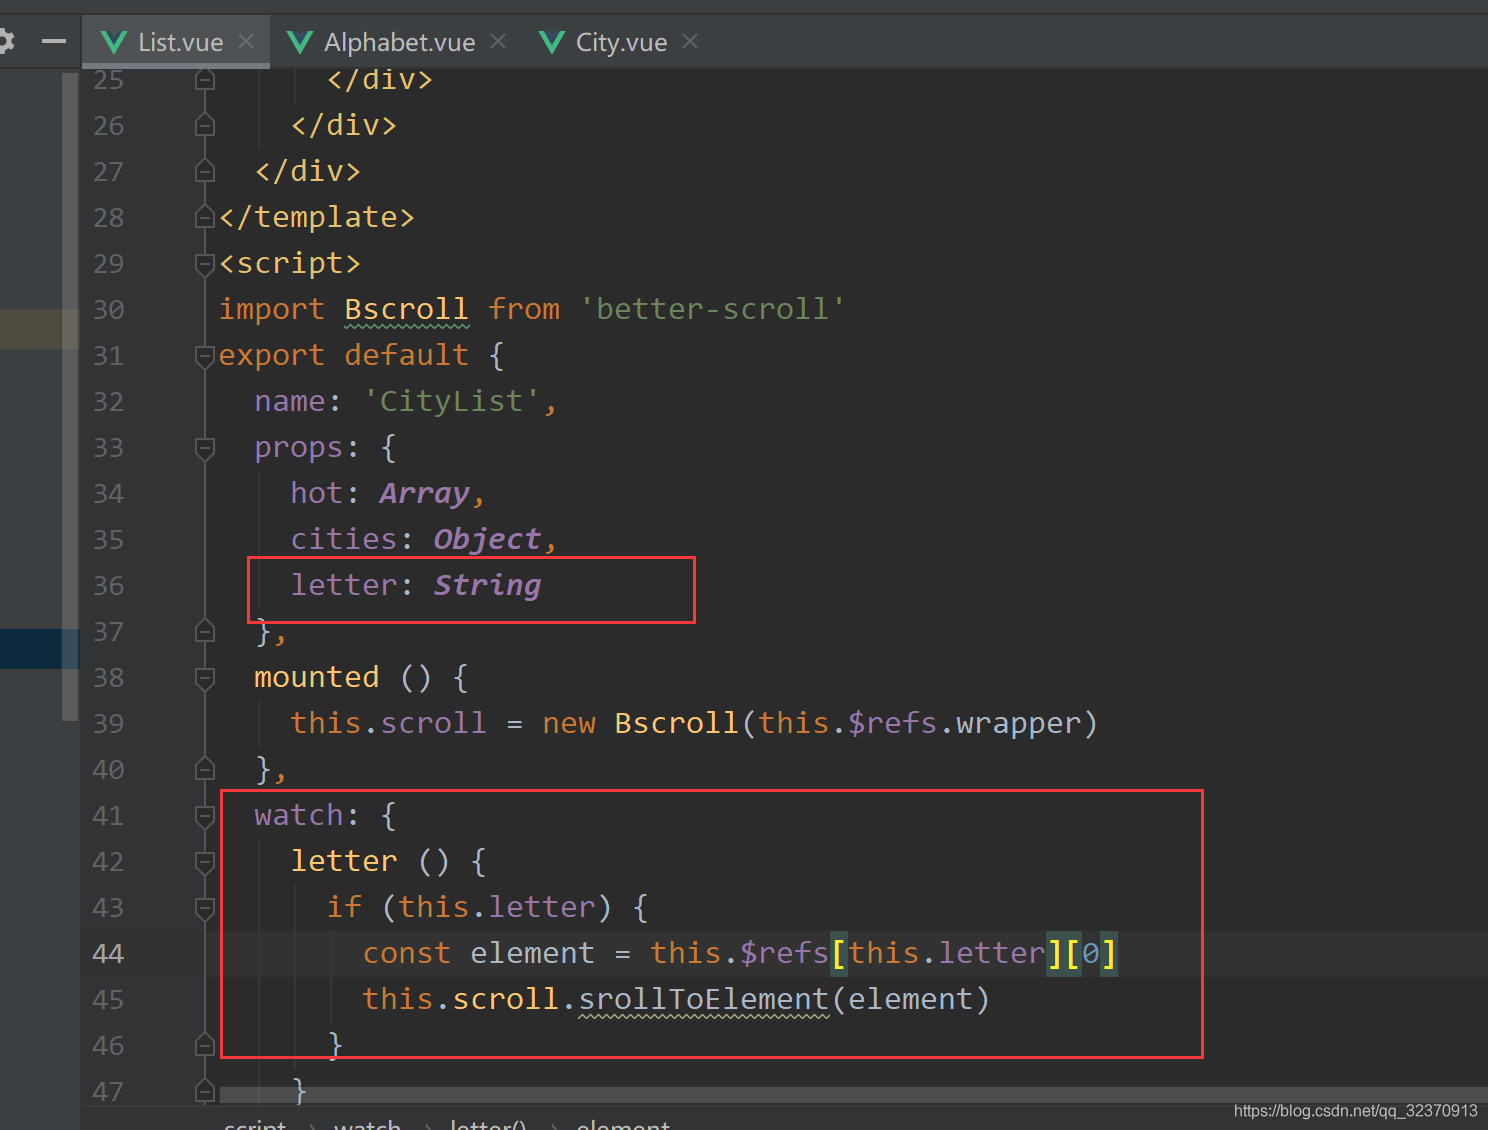The image size is (1488, 1130).
Task: Click fold end marker at line 47
Action: point(205,1091)
